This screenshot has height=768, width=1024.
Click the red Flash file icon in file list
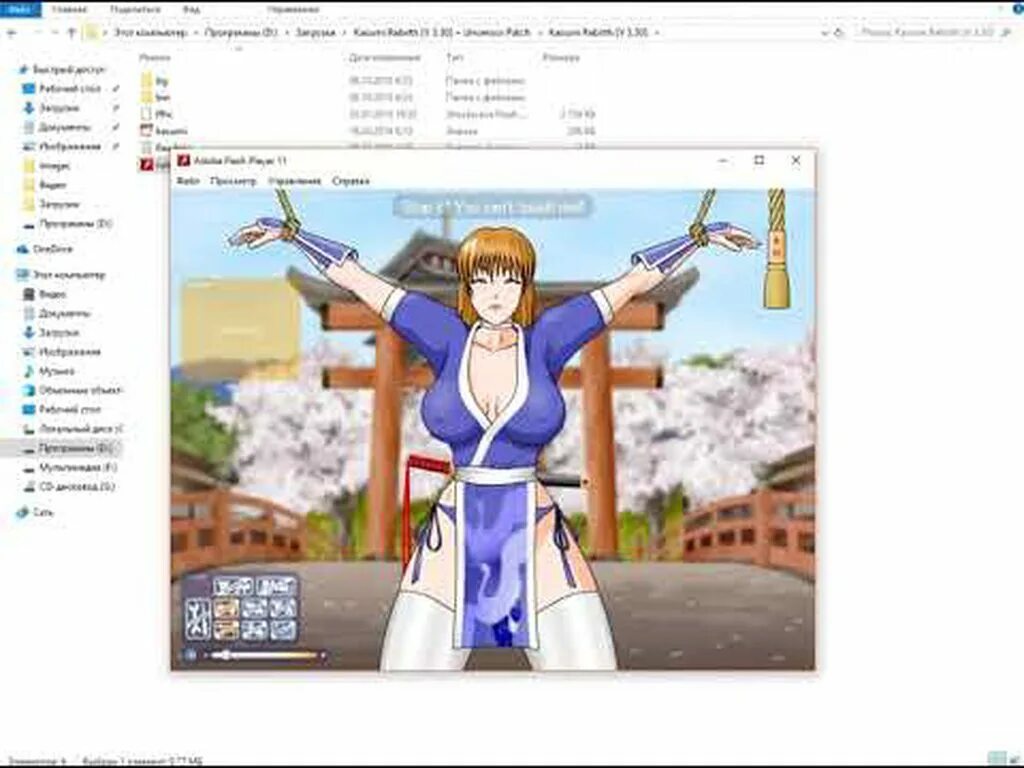pyautogui.click(x=147, y=165)
